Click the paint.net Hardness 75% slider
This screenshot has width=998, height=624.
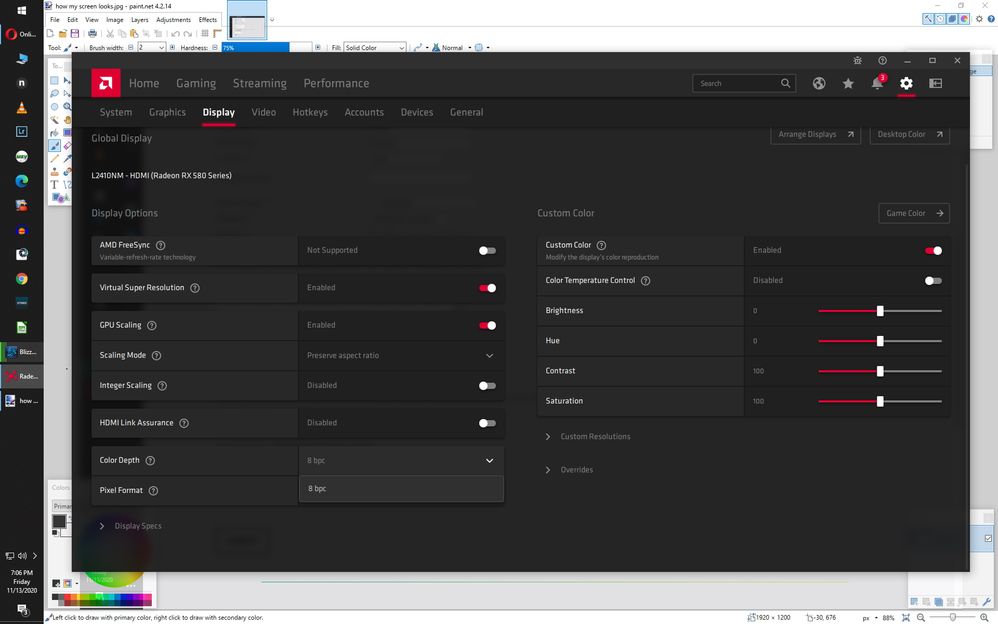267,48
